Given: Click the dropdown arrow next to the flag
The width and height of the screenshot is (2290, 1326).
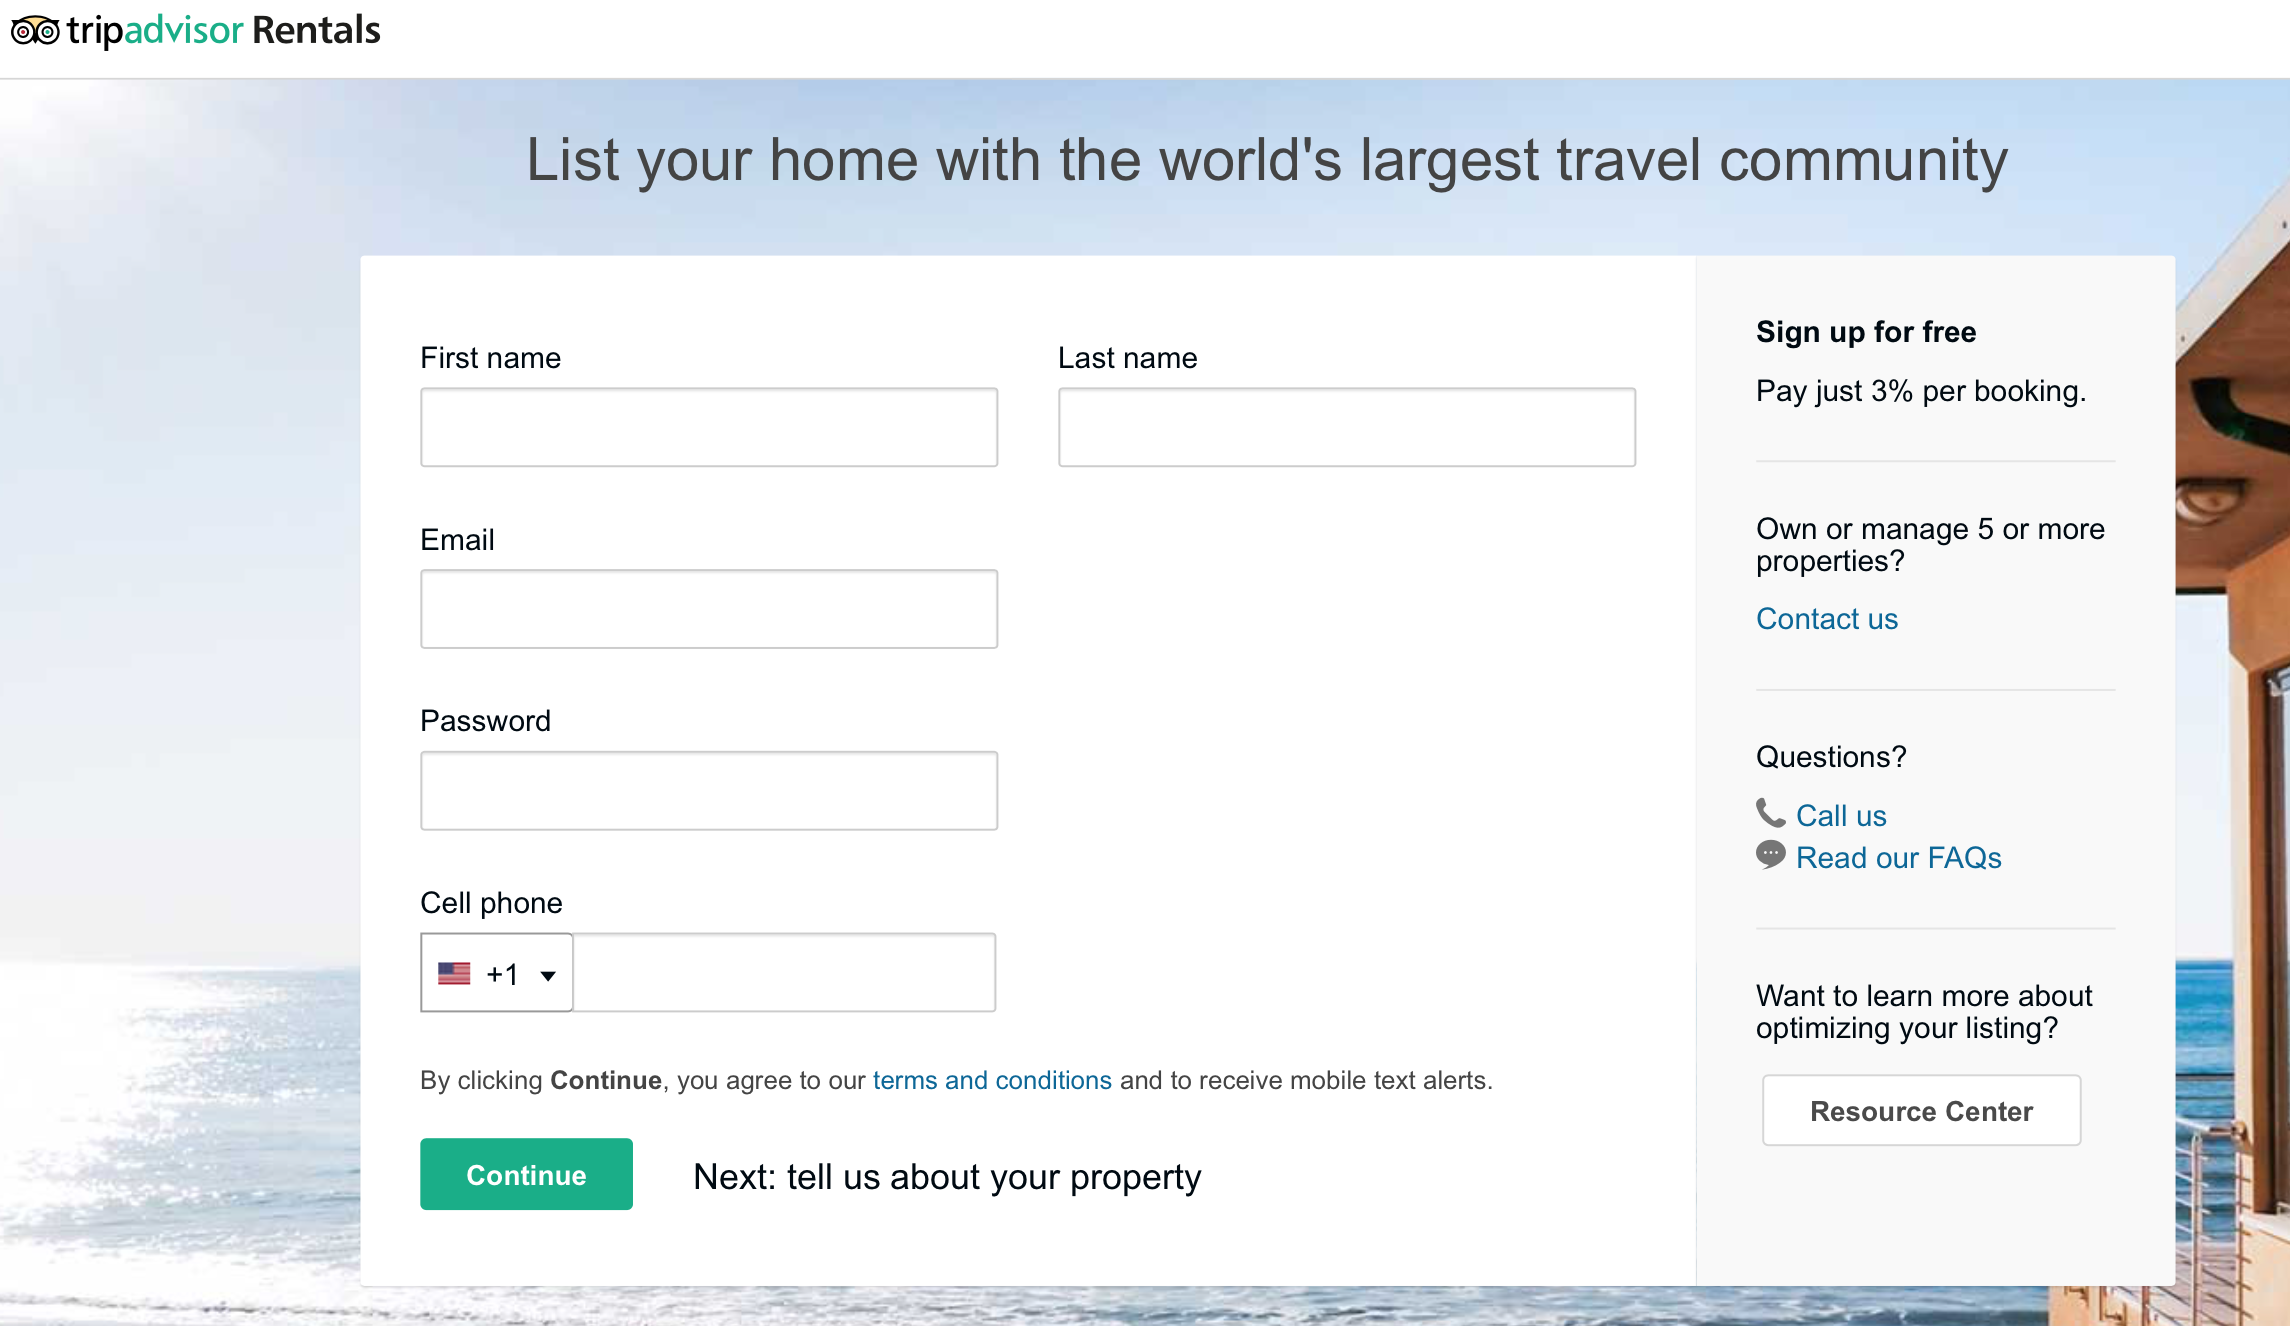Looking at the screenshot, I should click(548, 973).
